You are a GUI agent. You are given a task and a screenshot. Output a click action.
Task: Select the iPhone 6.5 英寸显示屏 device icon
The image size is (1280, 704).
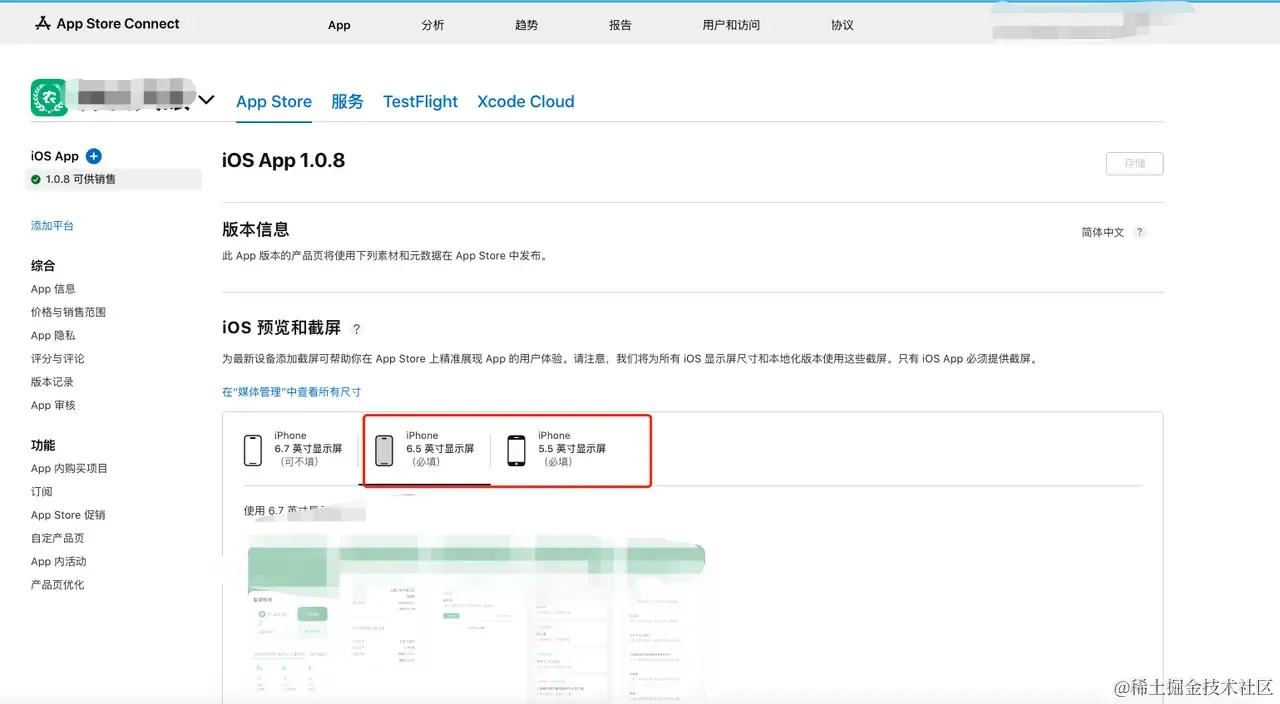tap(384, 450)
